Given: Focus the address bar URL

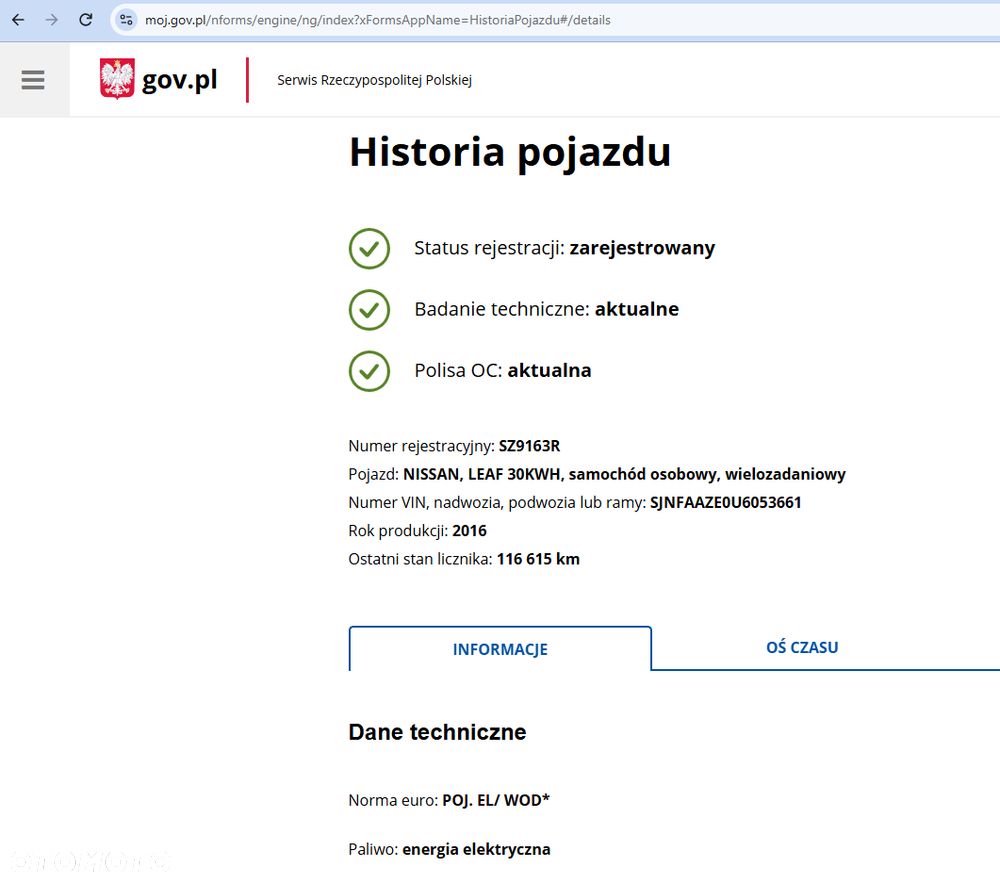Looking at the screenshot, I should click(378, 20).
